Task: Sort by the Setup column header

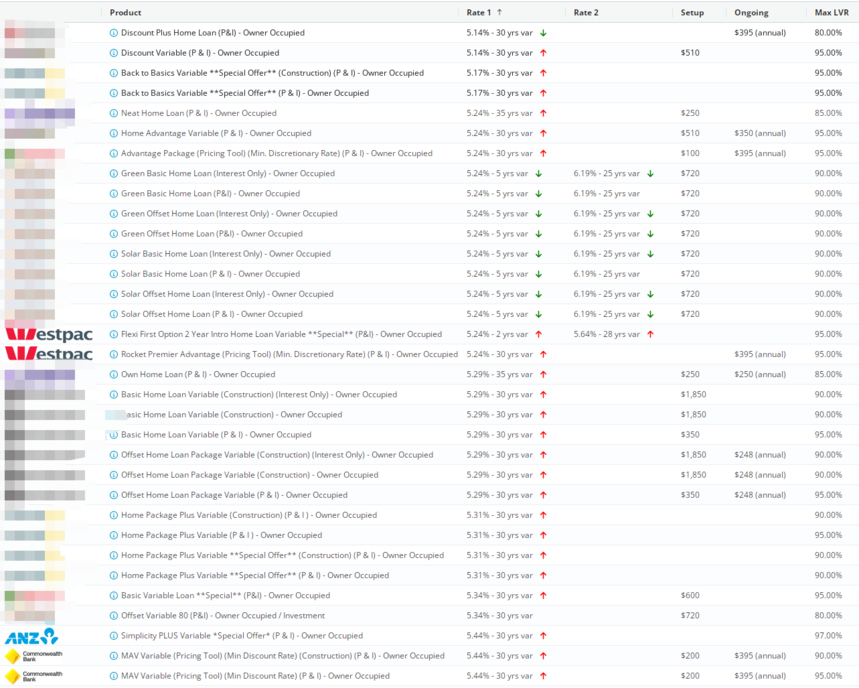Action: point(692,13)
